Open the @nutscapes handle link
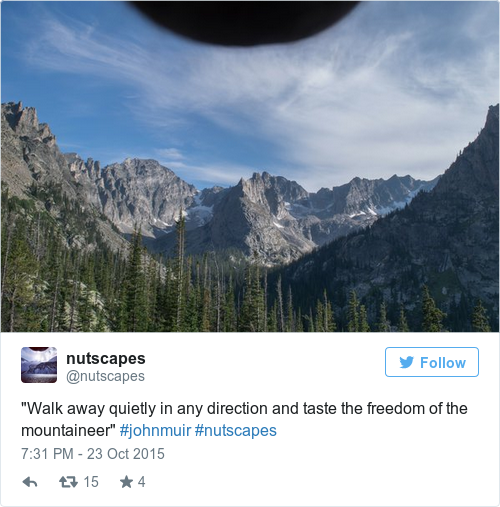The height and width of the screenshot is (507, 500). (x=105, y=376)
